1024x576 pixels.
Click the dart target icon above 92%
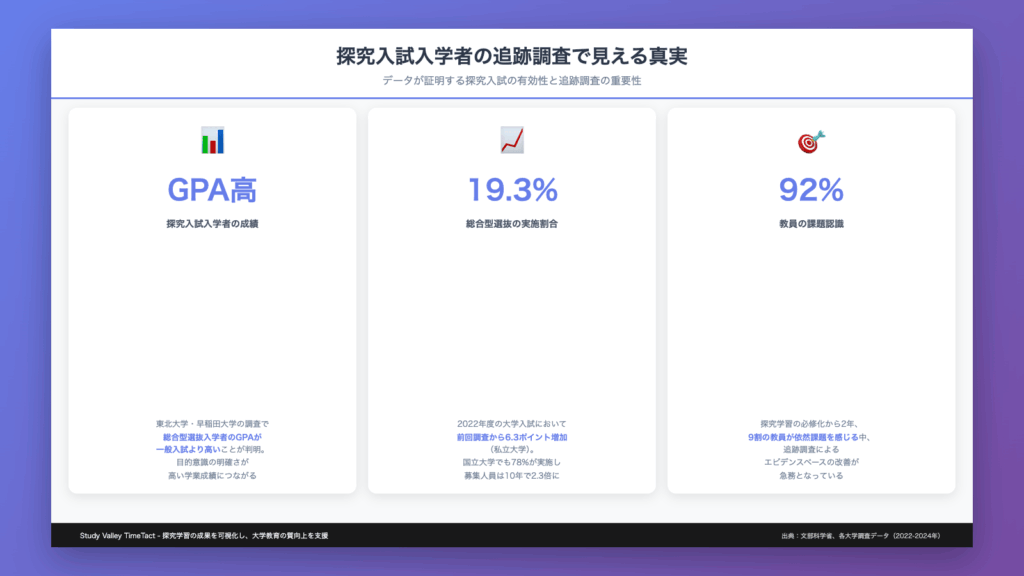pos(811,141)
